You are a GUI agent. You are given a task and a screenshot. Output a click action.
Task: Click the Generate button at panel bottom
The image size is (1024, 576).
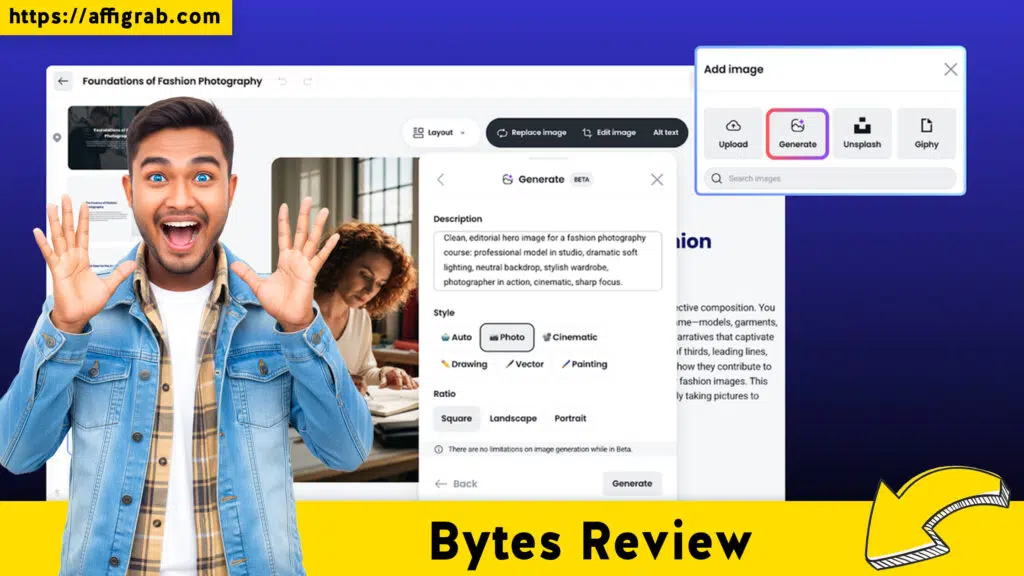pos(632,484)
